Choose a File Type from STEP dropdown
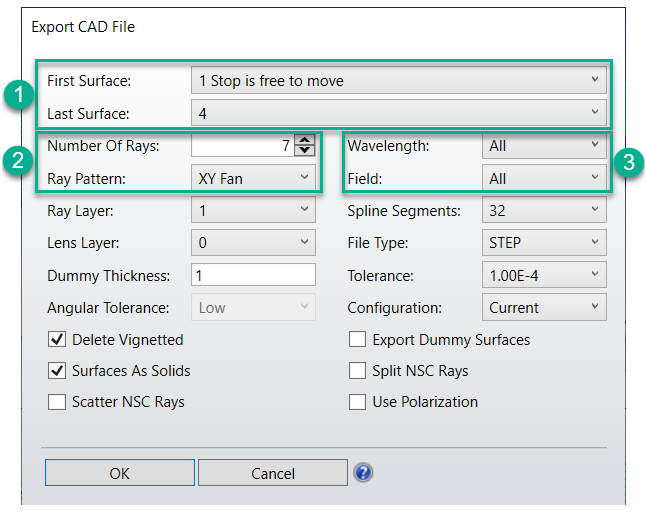 [x=544, y=243]
